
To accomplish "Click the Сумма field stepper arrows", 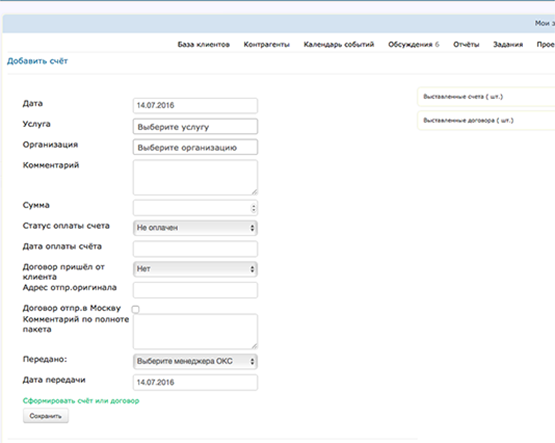I will 253,208.
